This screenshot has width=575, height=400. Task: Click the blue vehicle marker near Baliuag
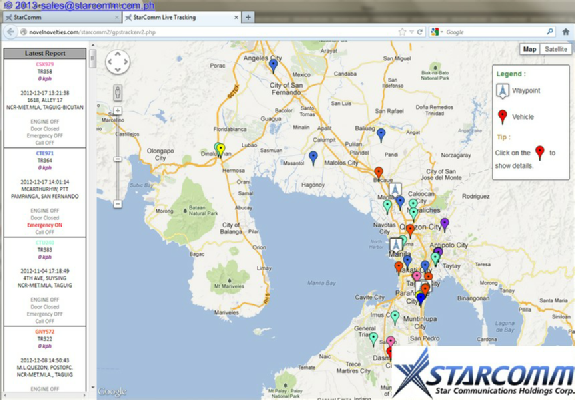(381, 135)
